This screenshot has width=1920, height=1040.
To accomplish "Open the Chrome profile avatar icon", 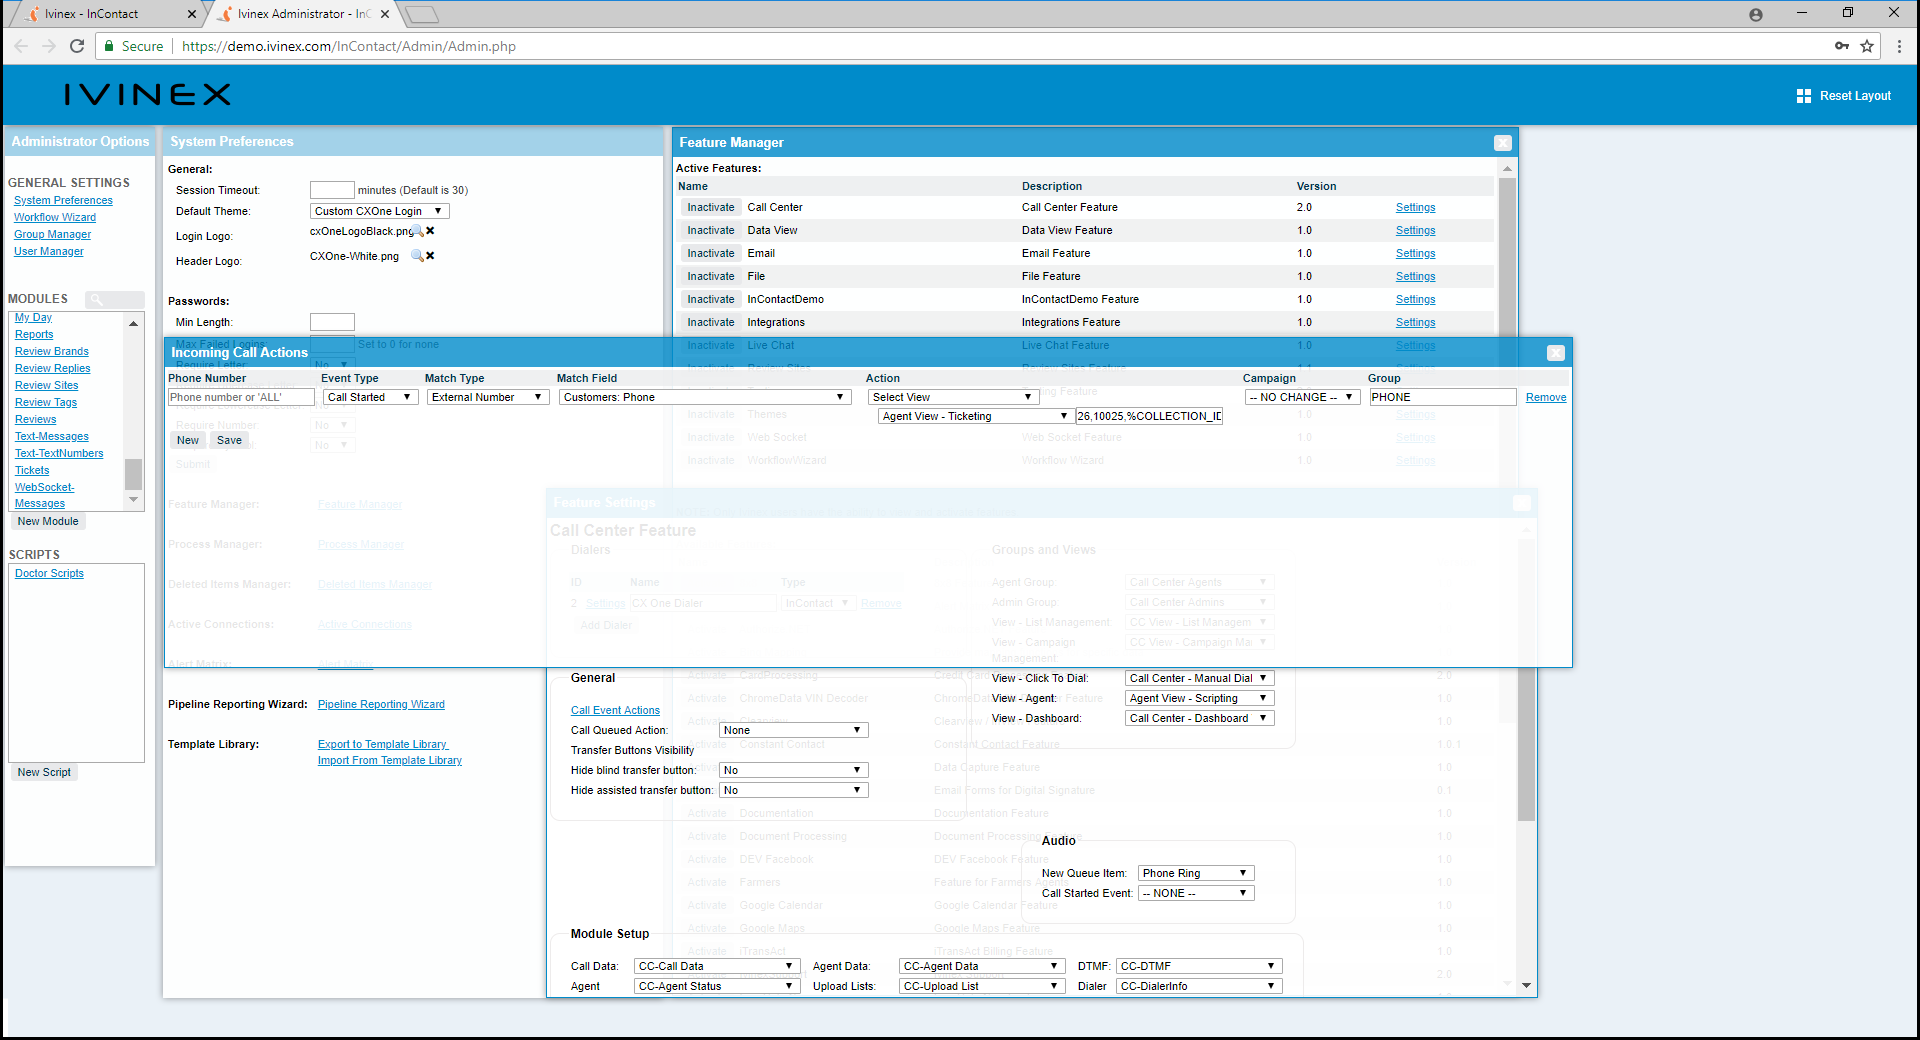I will [x=1756, y=14].
